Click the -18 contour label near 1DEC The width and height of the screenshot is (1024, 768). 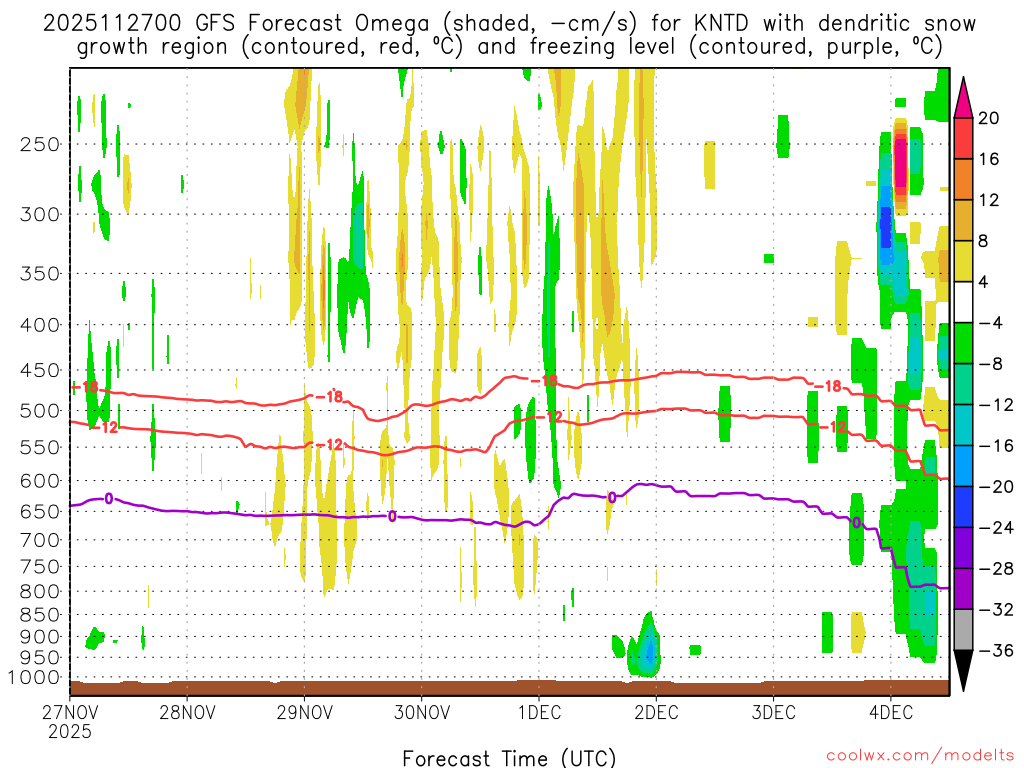tap(545, 381)
